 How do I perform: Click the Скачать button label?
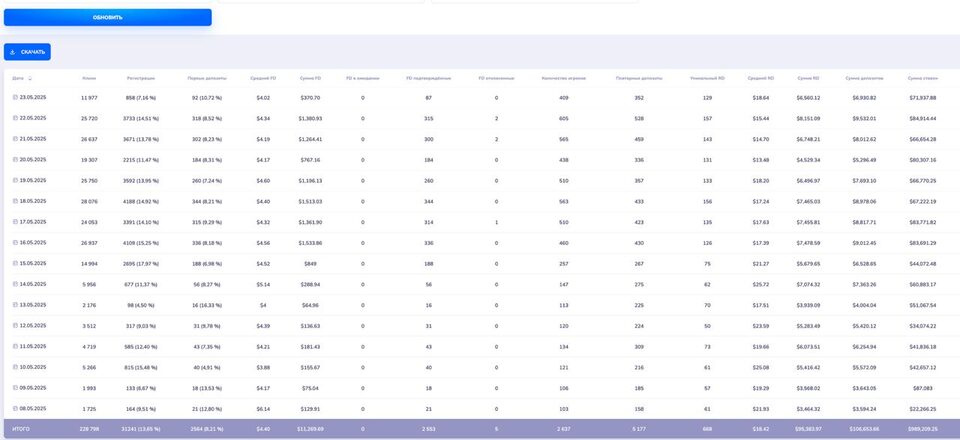33,52
